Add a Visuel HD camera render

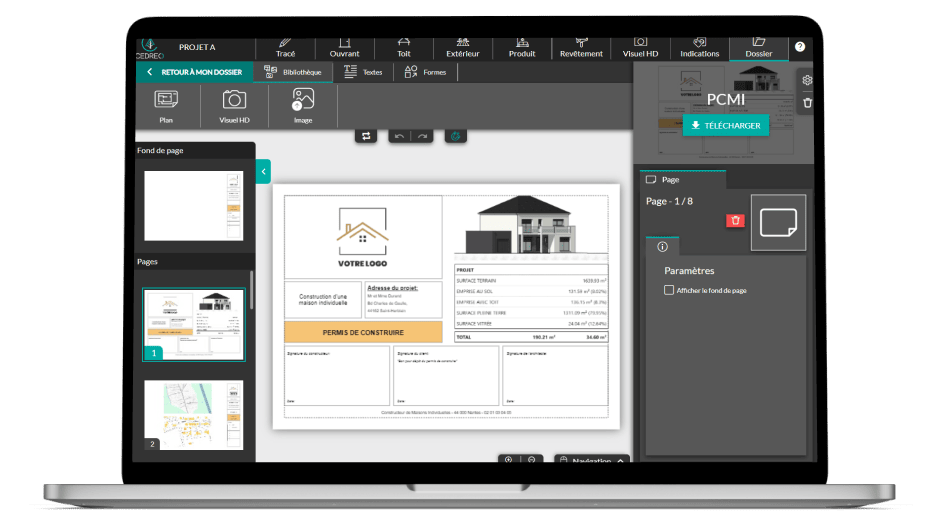[x=234, y=105]
